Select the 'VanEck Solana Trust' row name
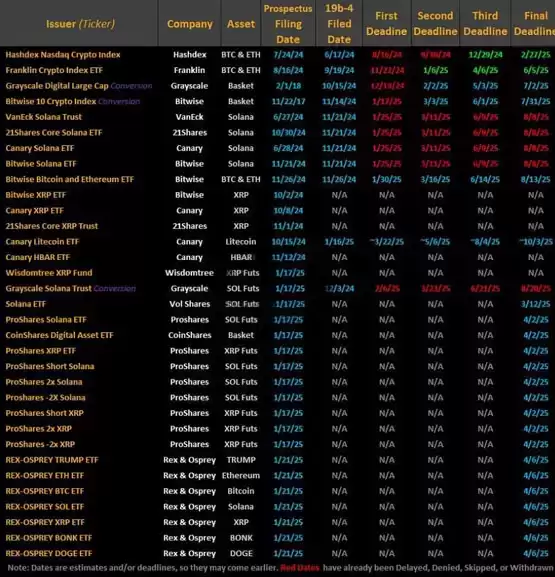This screenshot has width=555, height=577. [43, 117]
